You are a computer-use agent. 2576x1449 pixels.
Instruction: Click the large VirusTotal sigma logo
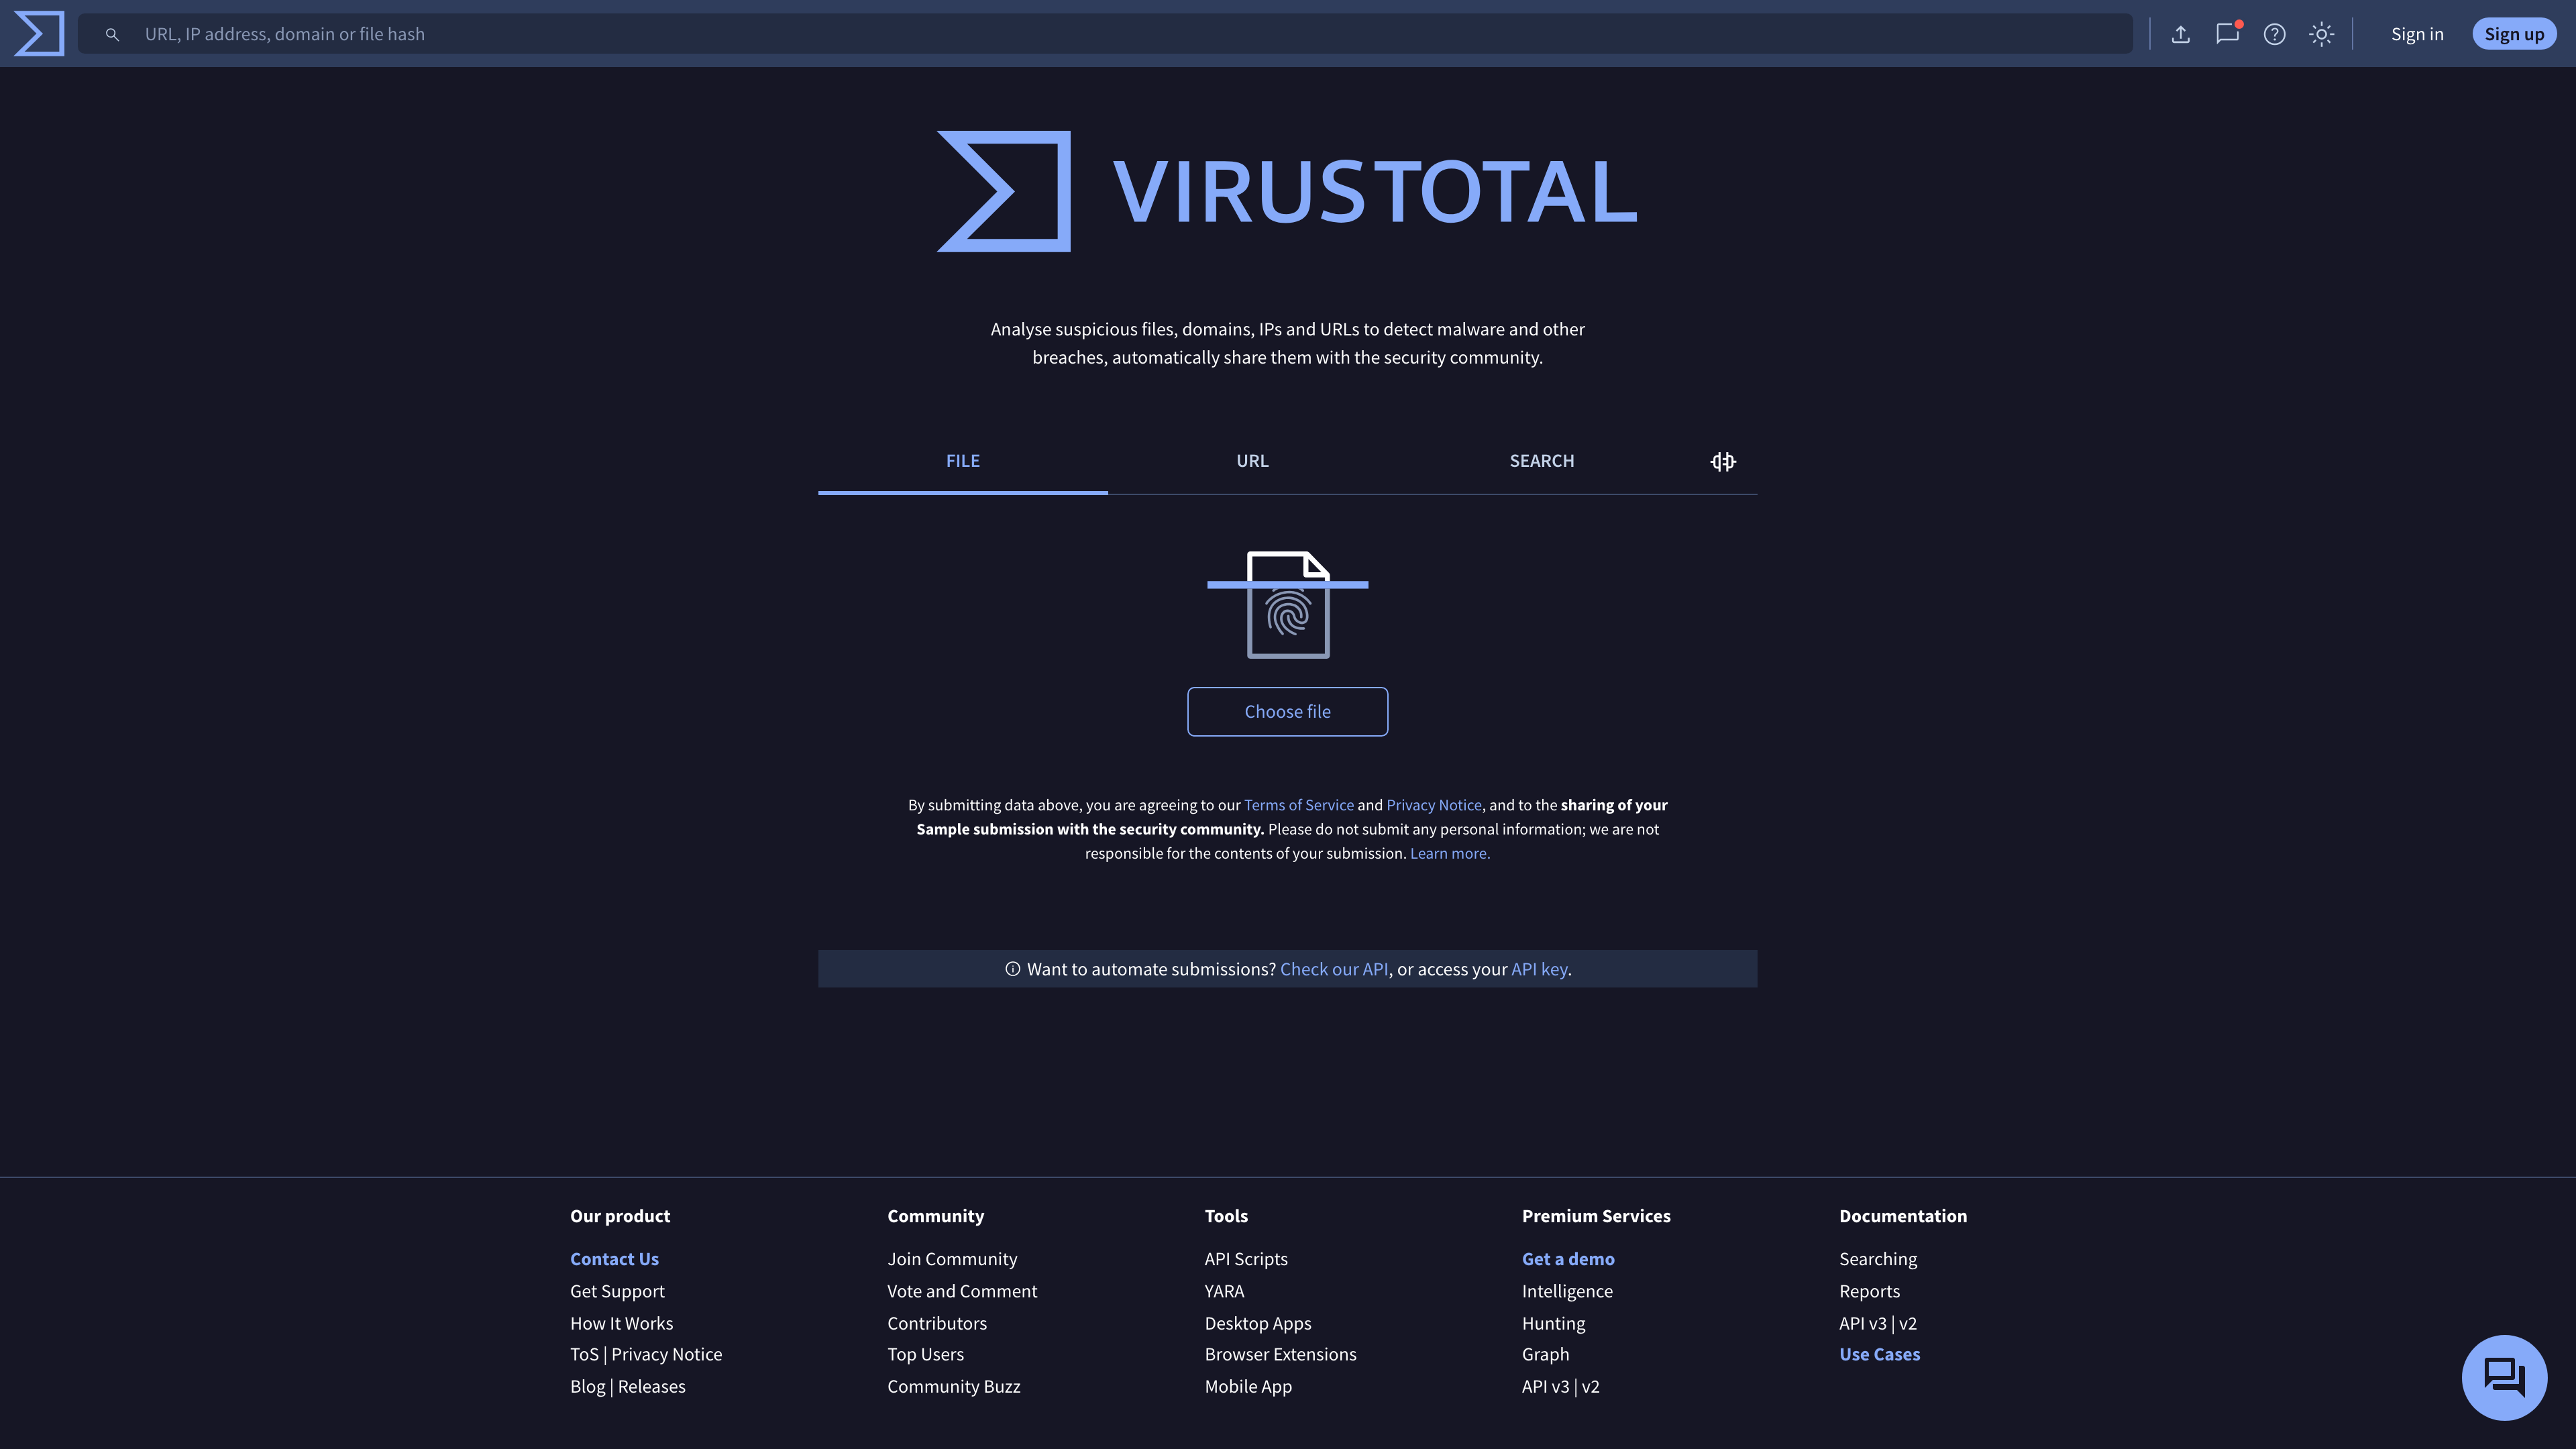[1004, 191]
